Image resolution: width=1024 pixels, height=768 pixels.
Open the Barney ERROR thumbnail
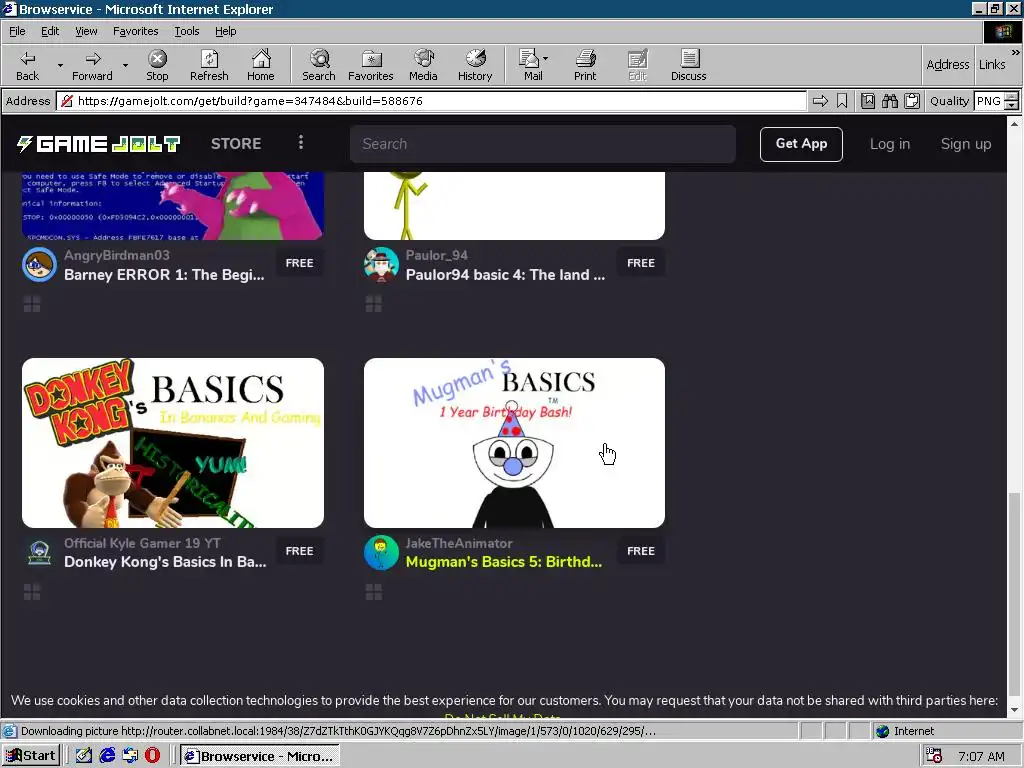pyautogui.click(x=173, y=206)
